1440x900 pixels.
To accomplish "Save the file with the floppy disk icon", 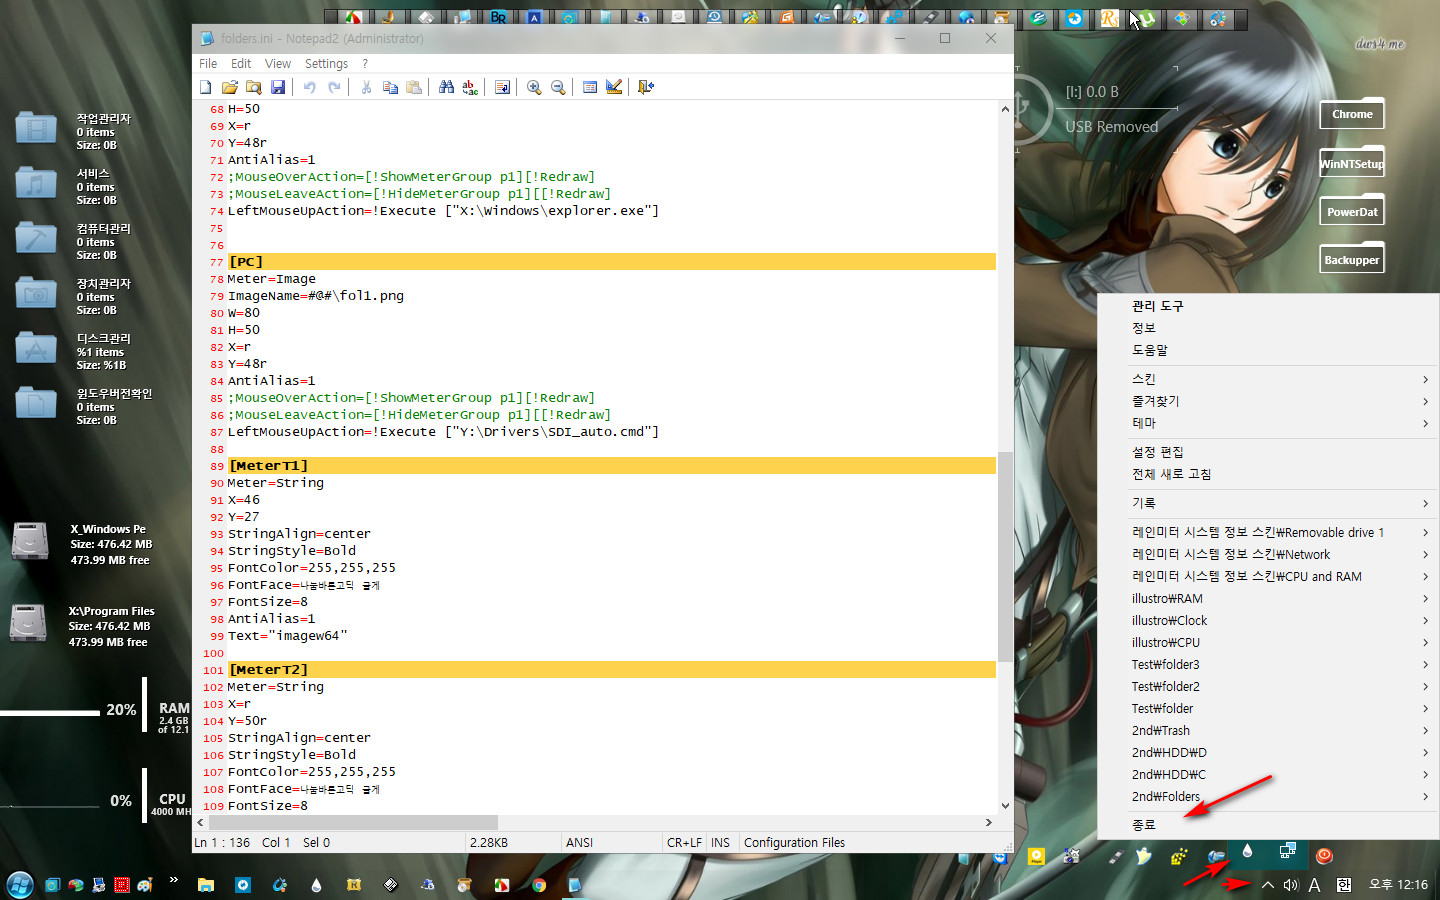I will 278,87.
